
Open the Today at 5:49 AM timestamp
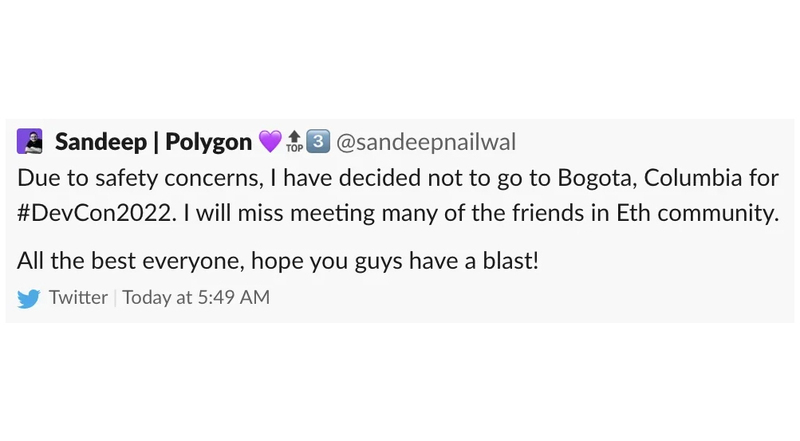[x=196, y=298]
